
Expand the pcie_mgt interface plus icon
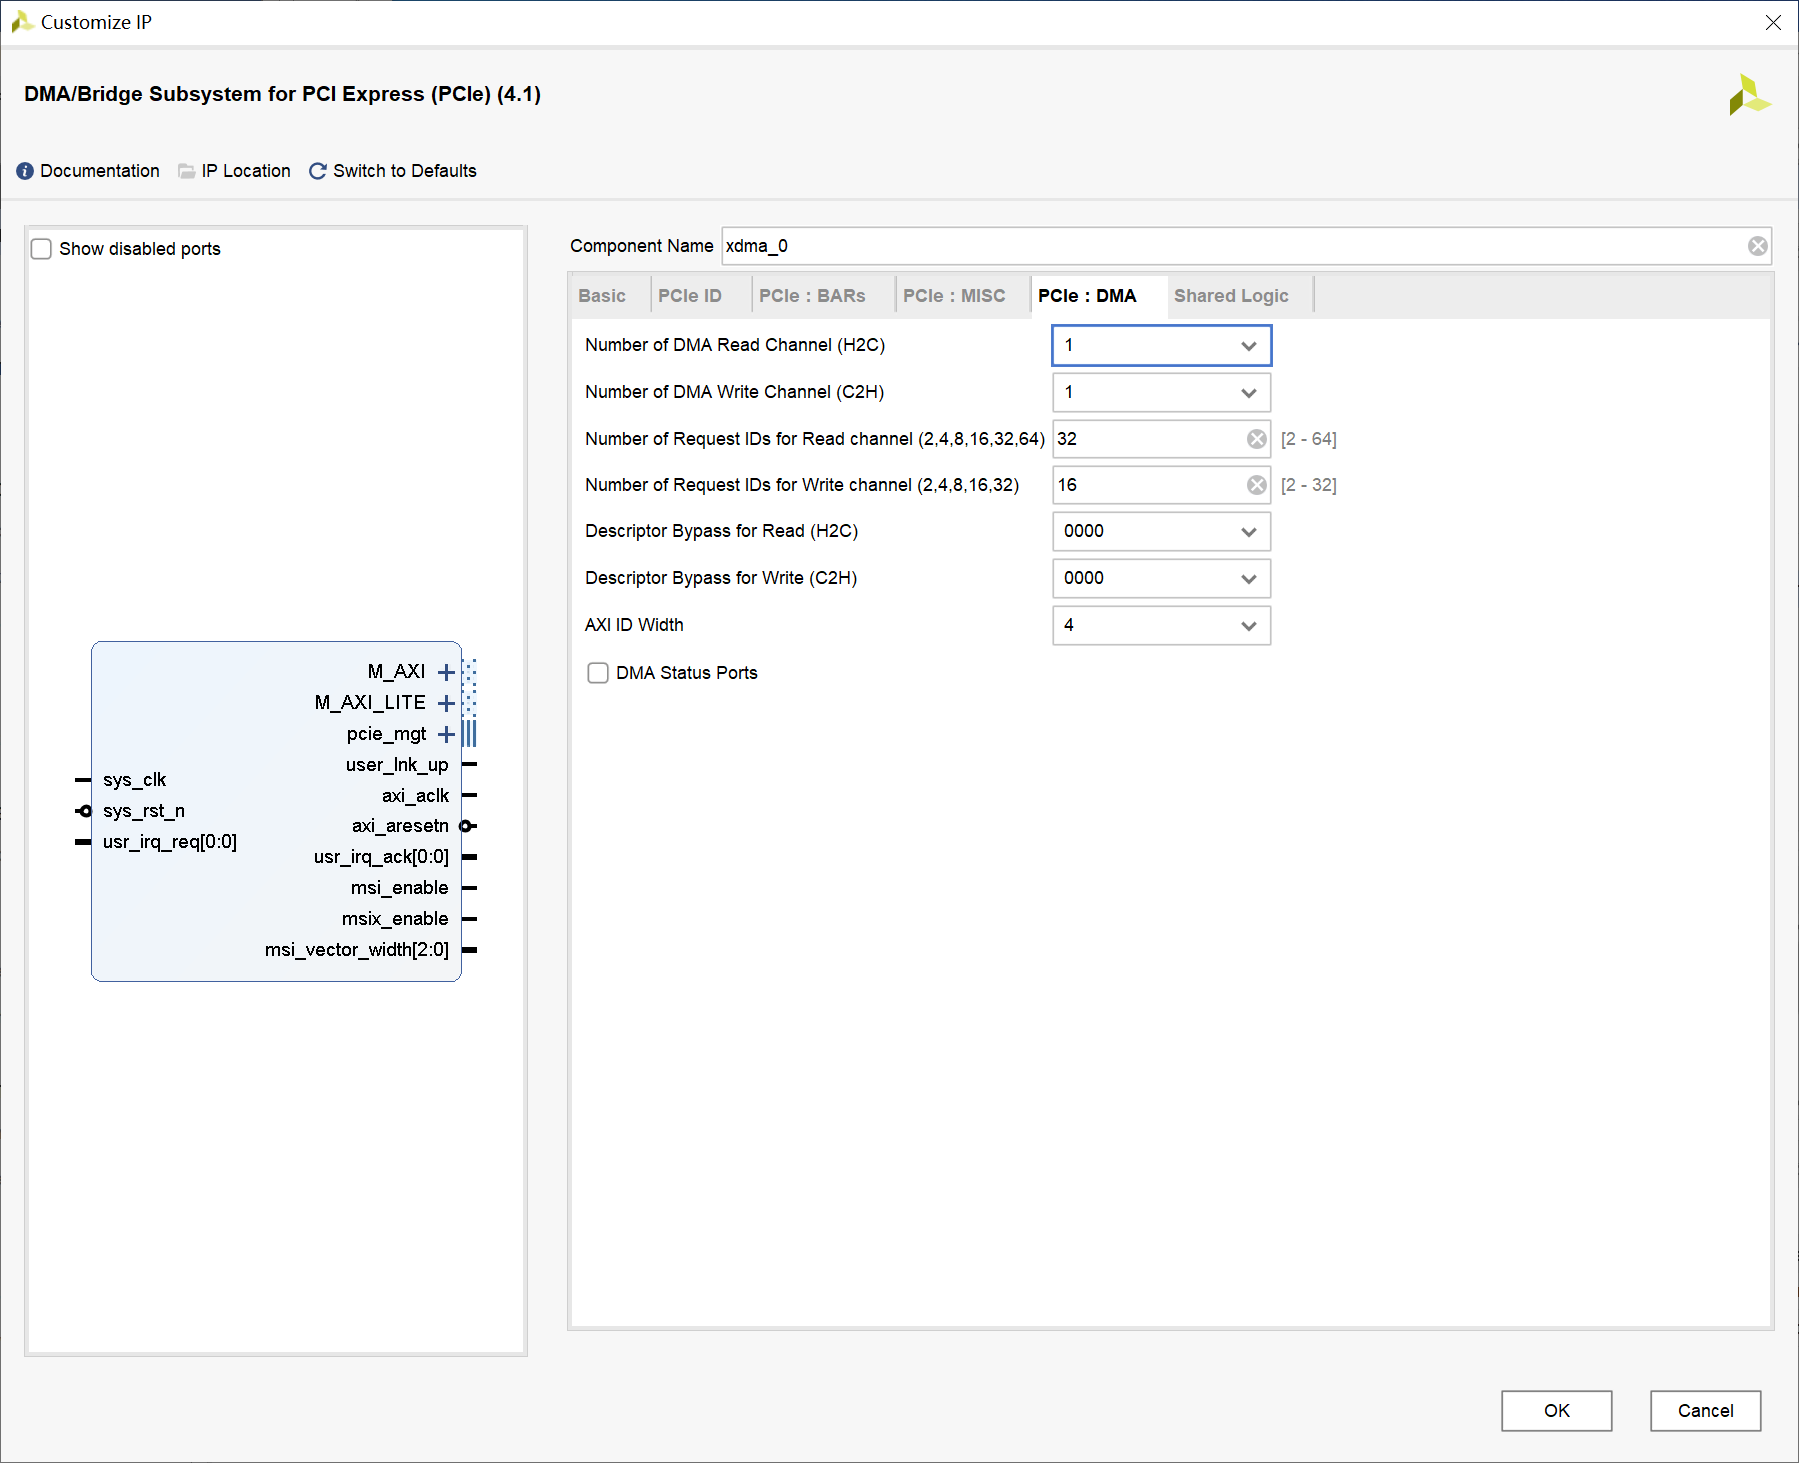coord(446,734)
